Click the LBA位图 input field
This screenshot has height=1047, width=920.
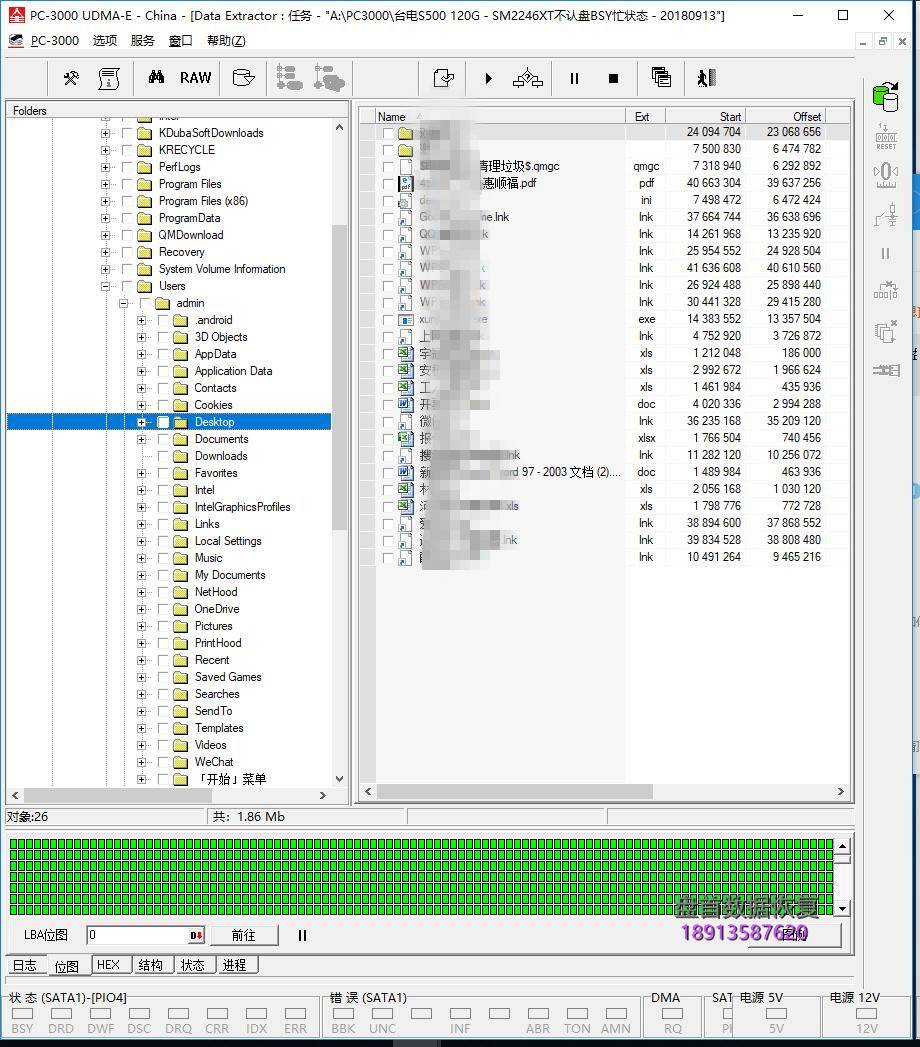click(138, 935)
